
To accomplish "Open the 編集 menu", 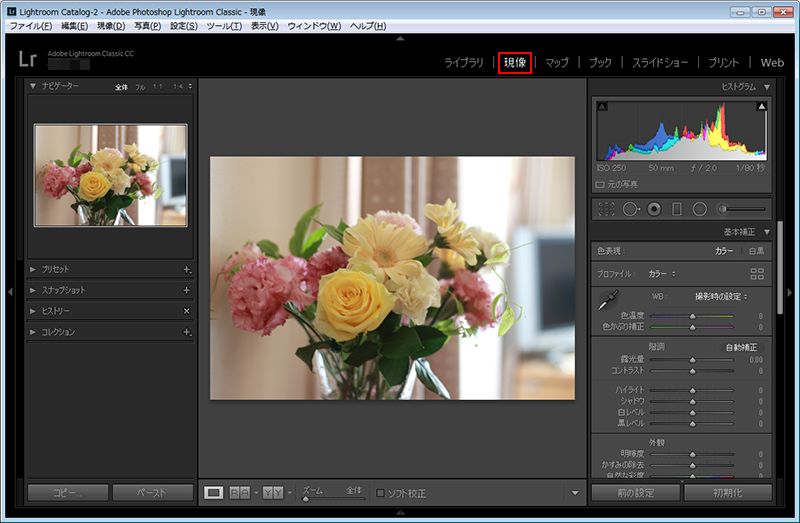I will [x=74, y=26].
